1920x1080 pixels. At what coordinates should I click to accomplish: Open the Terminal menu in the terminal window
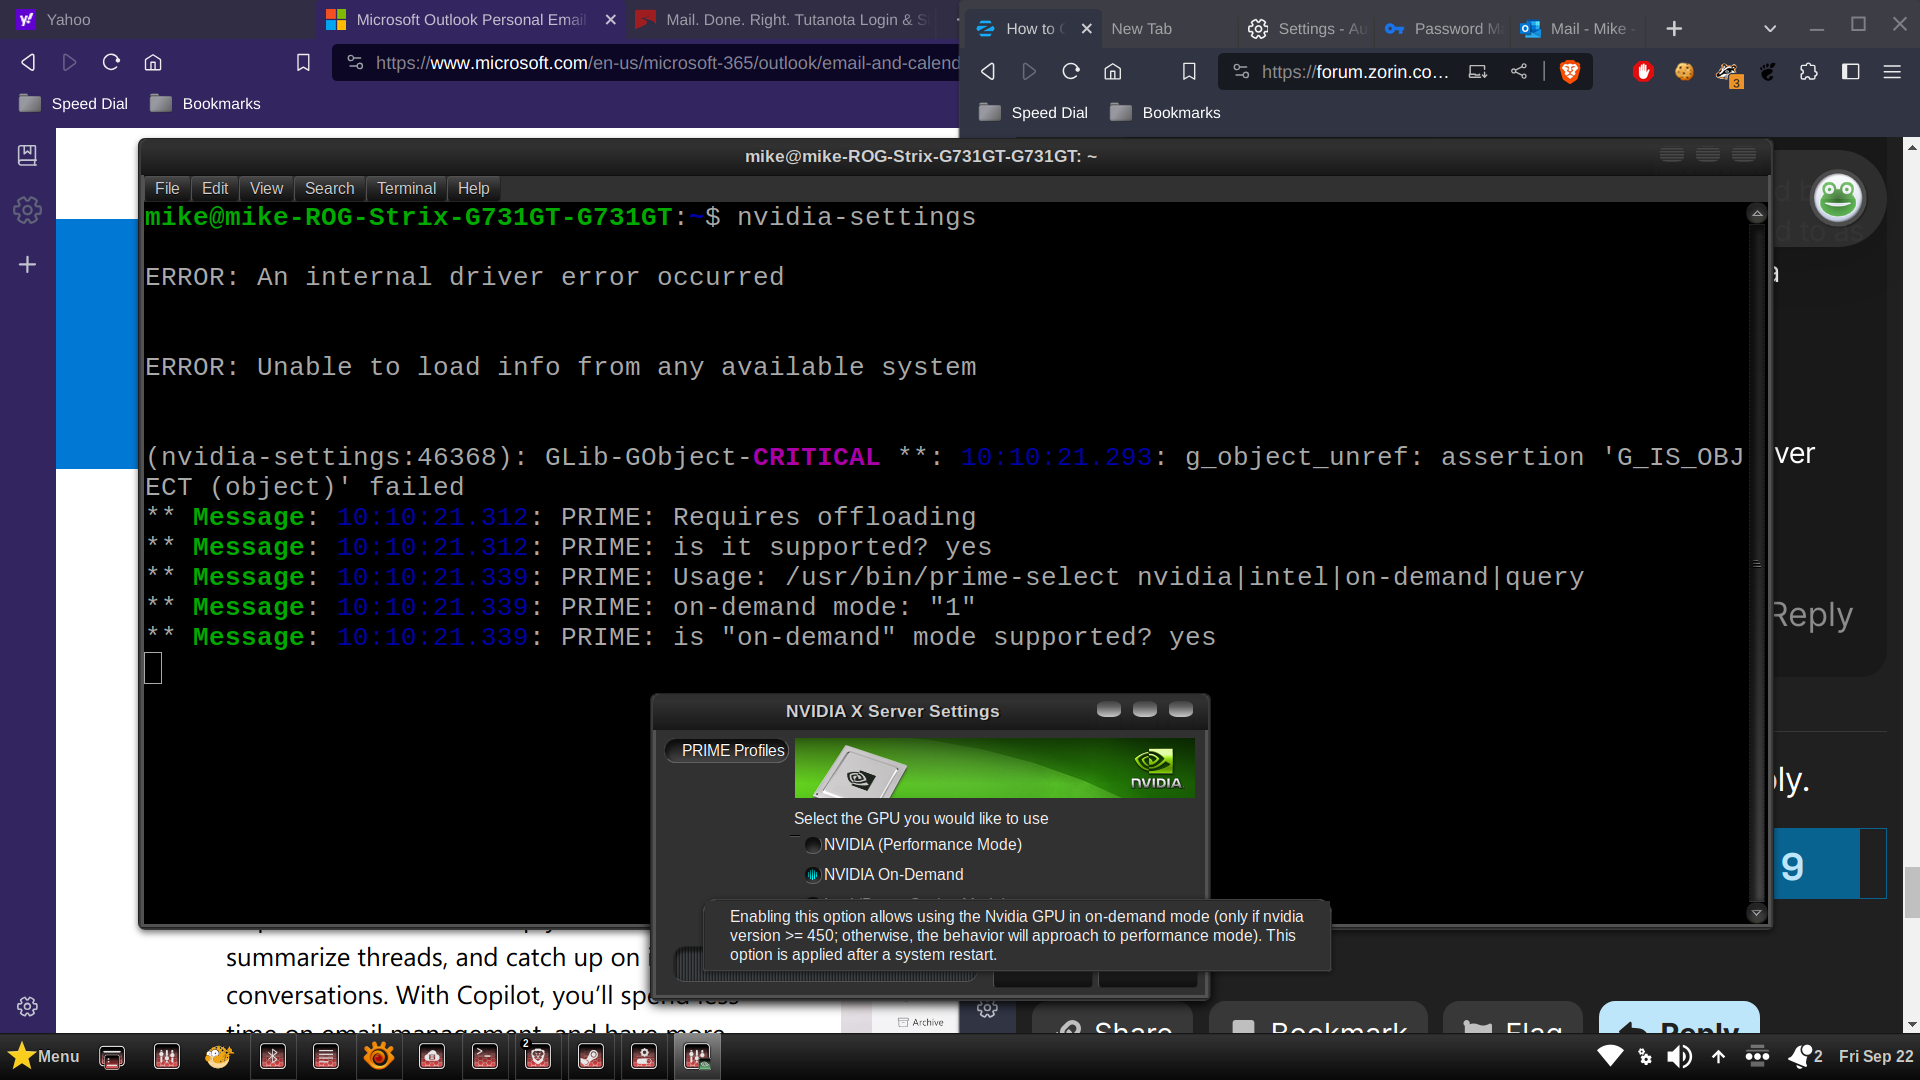click(406, 188)
